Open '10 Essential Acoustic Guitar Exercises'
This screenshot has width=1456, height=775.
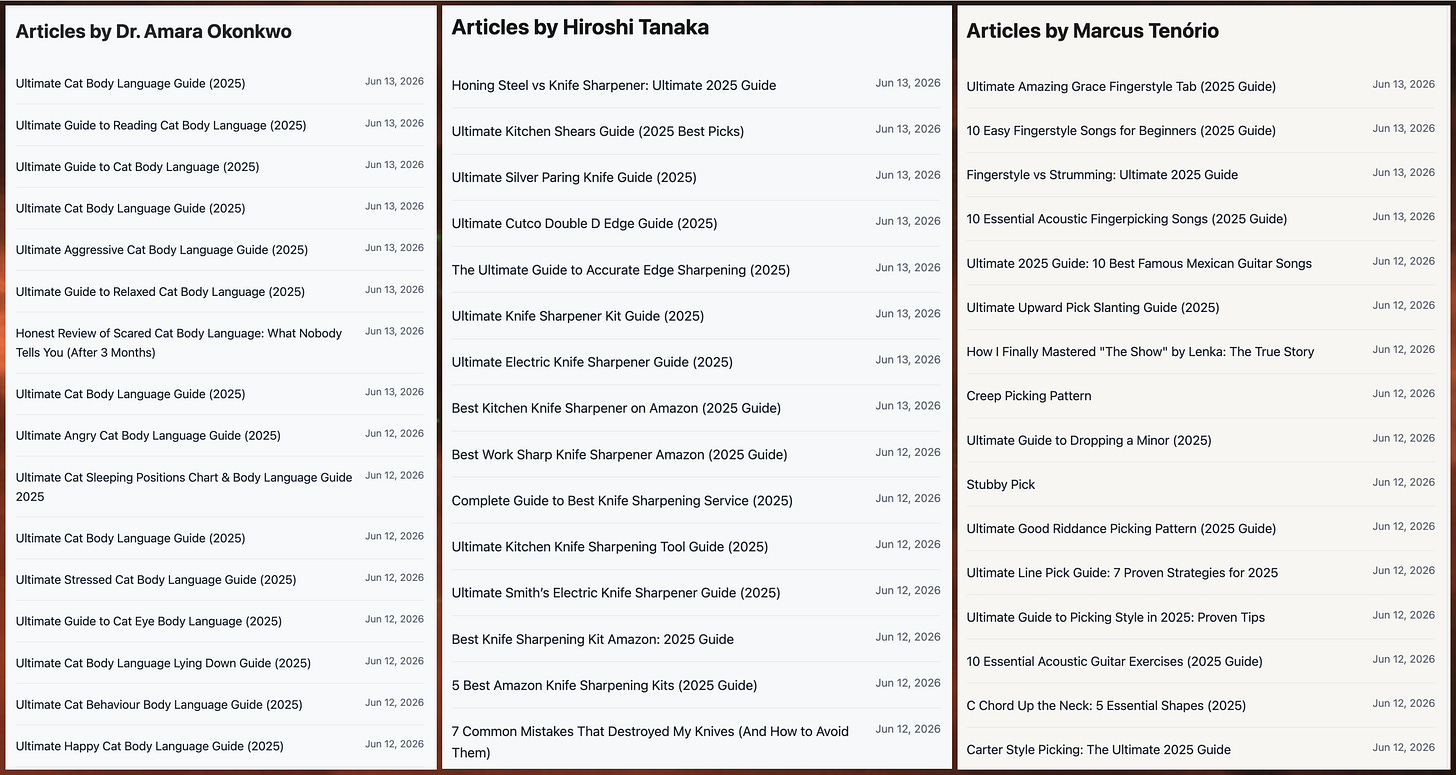pos(1115,661)
